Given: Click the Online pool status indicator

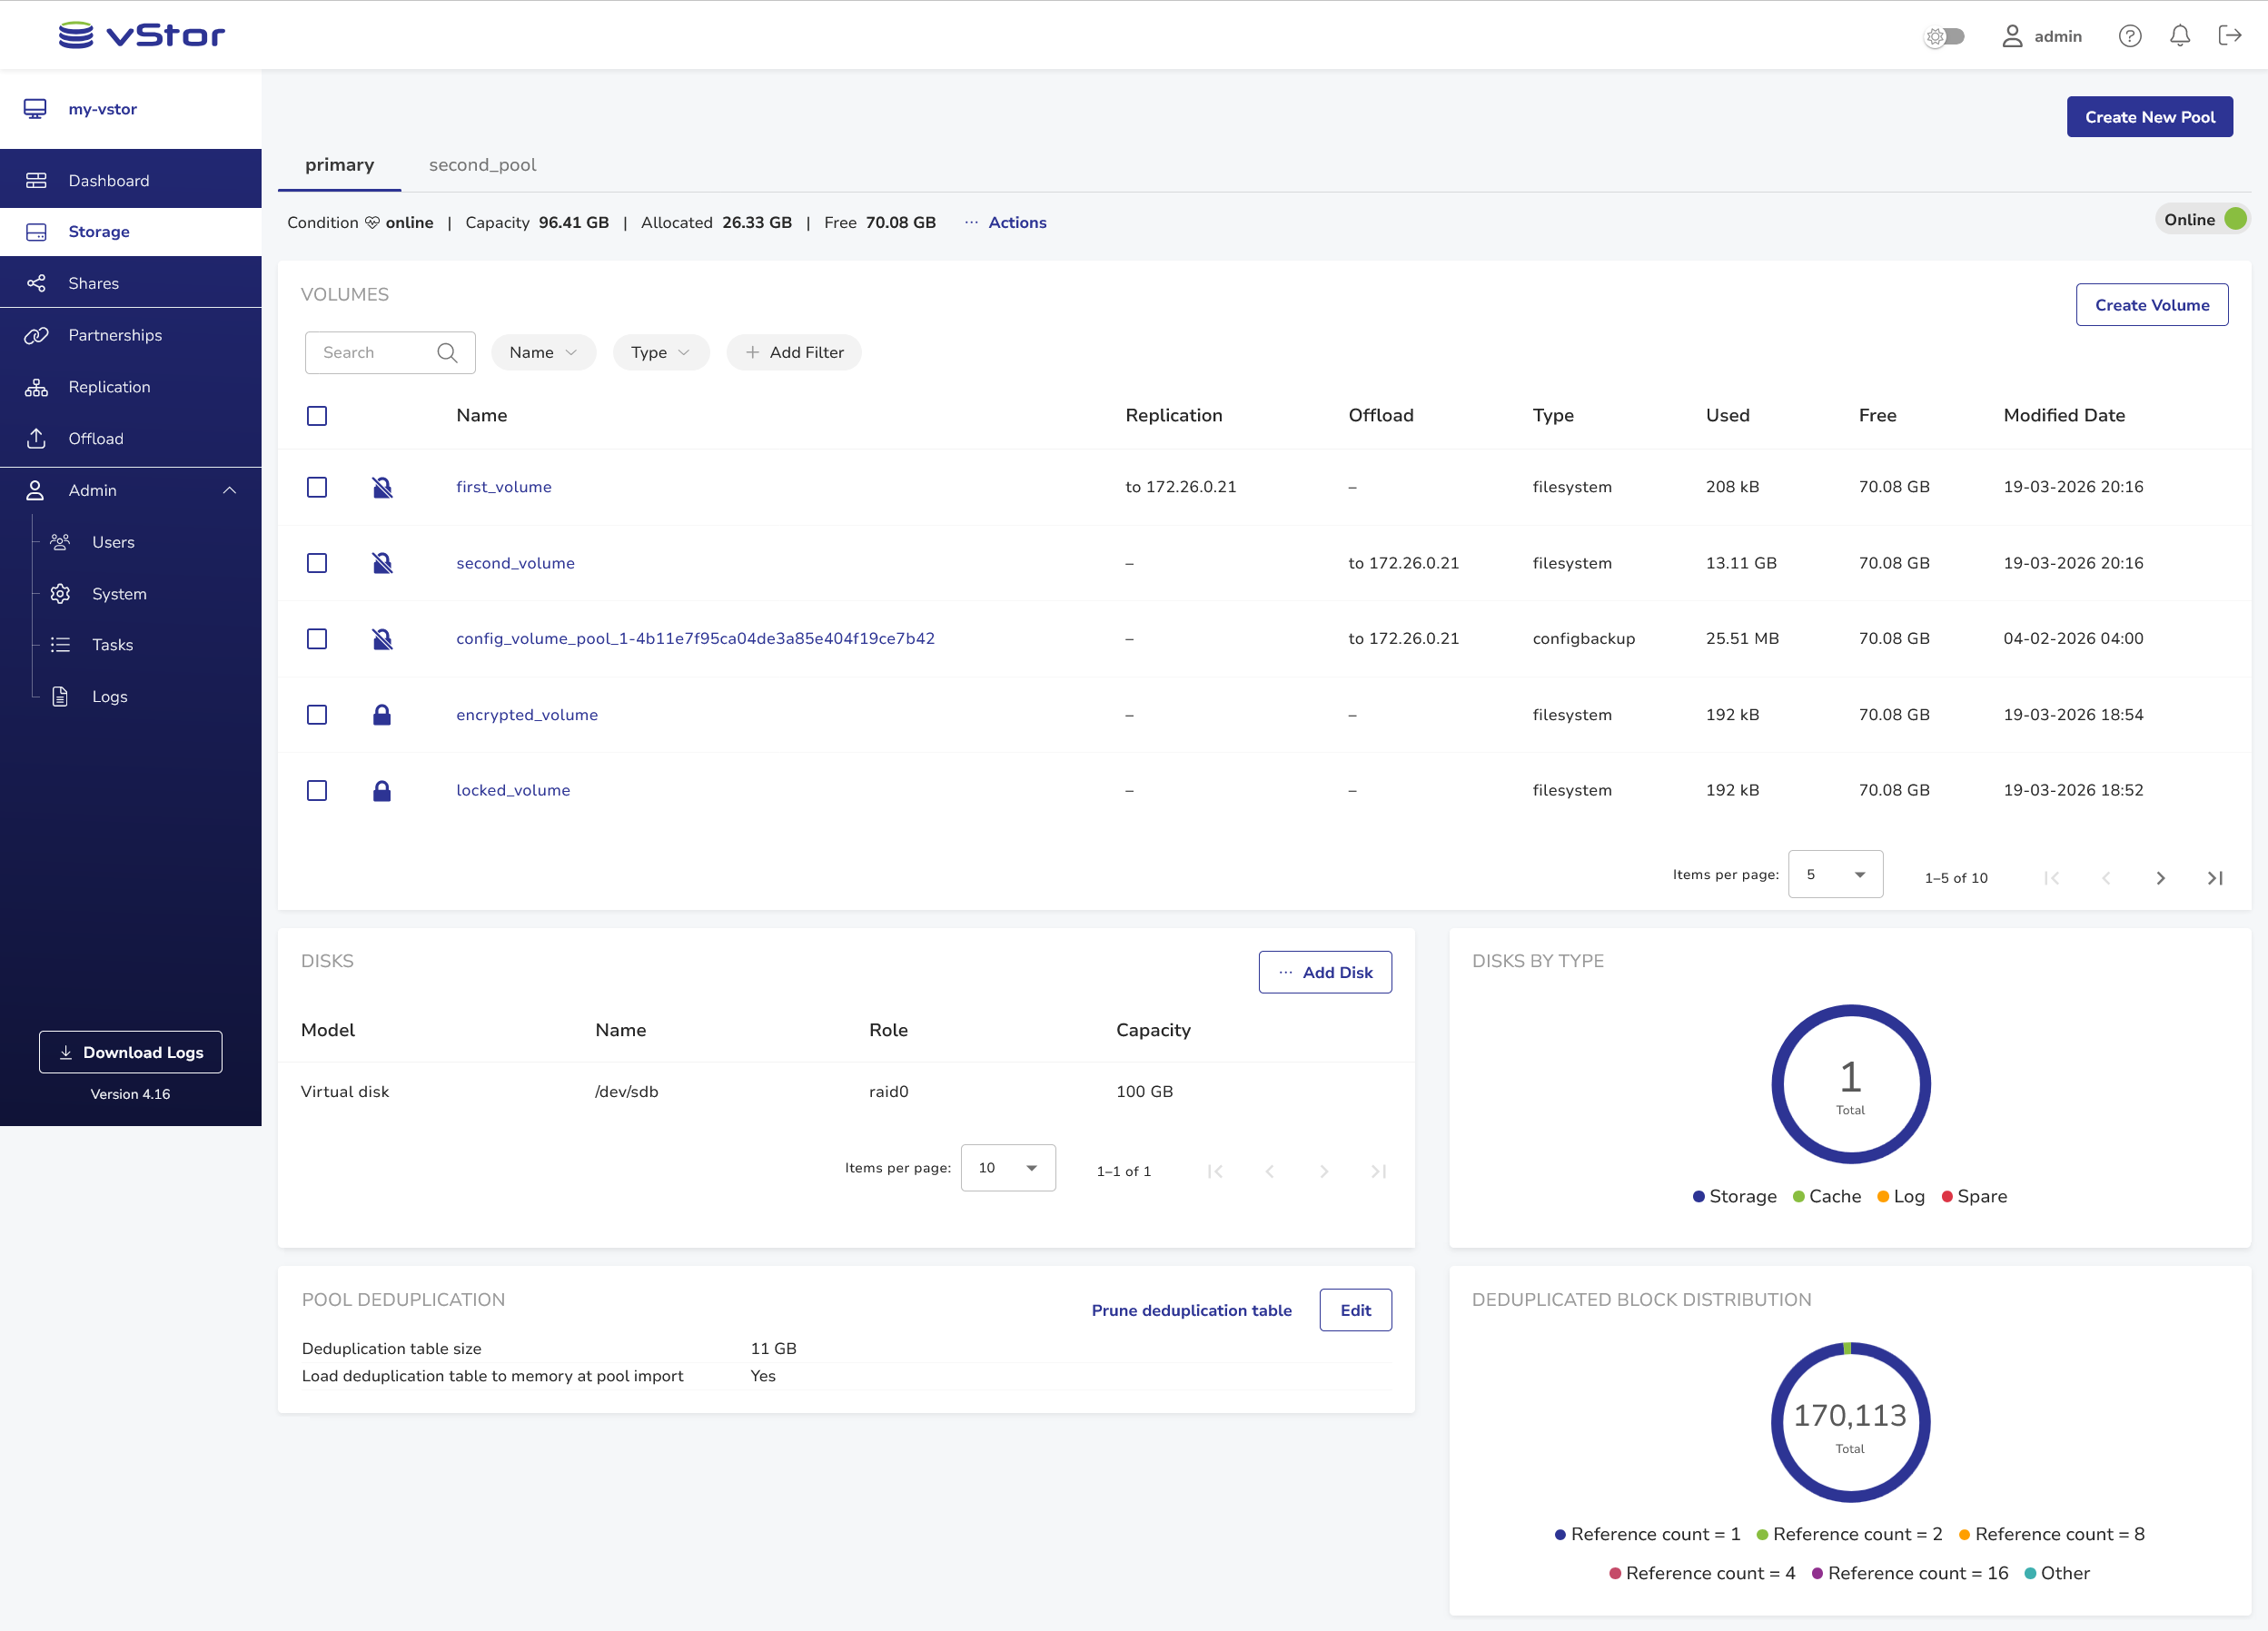Looking at the screenshot, I should point(2203,219).
